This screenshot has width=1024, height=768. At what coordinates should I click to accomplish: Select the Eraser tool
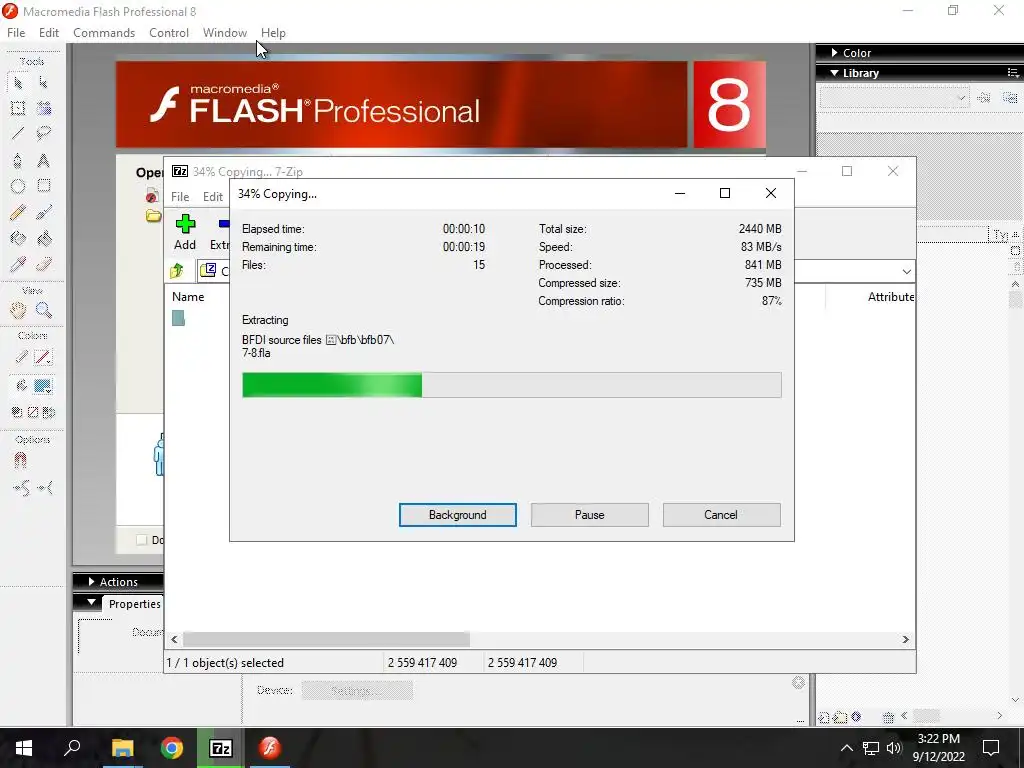pyautogui.click(x=44, y=264)
